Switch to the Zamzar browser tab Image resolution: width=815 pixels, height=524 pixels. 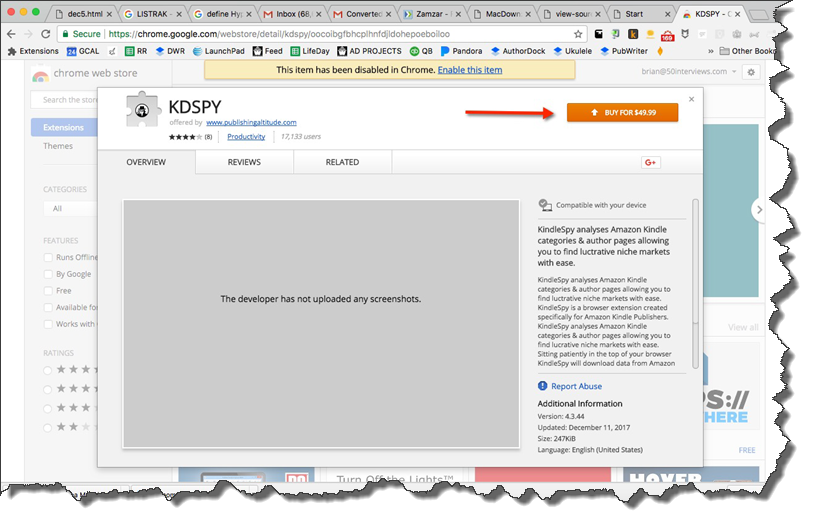click(431, 14)
